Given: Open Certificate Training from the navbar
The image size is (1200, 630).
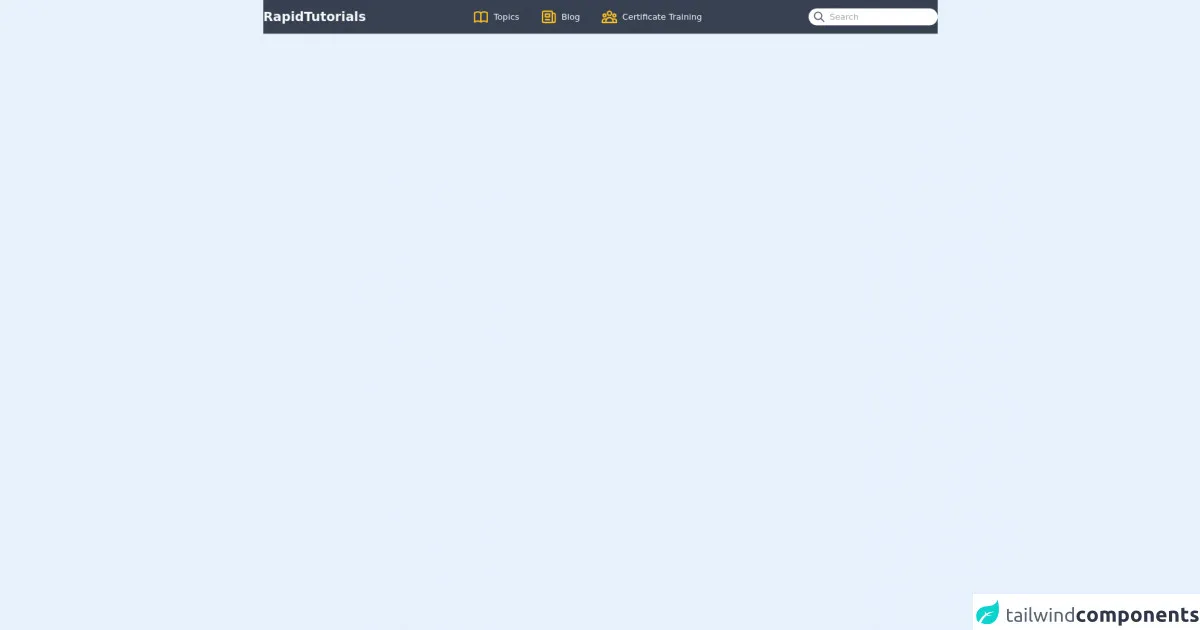Looking at the screenshot, I should 661,17.
